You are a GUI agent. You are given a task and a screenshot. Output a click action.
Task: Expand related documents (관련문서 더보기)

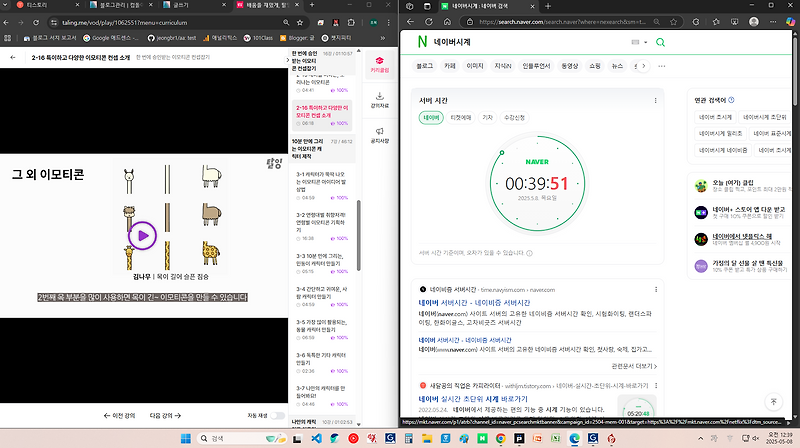pyautogui.click(x=634, y=366)
